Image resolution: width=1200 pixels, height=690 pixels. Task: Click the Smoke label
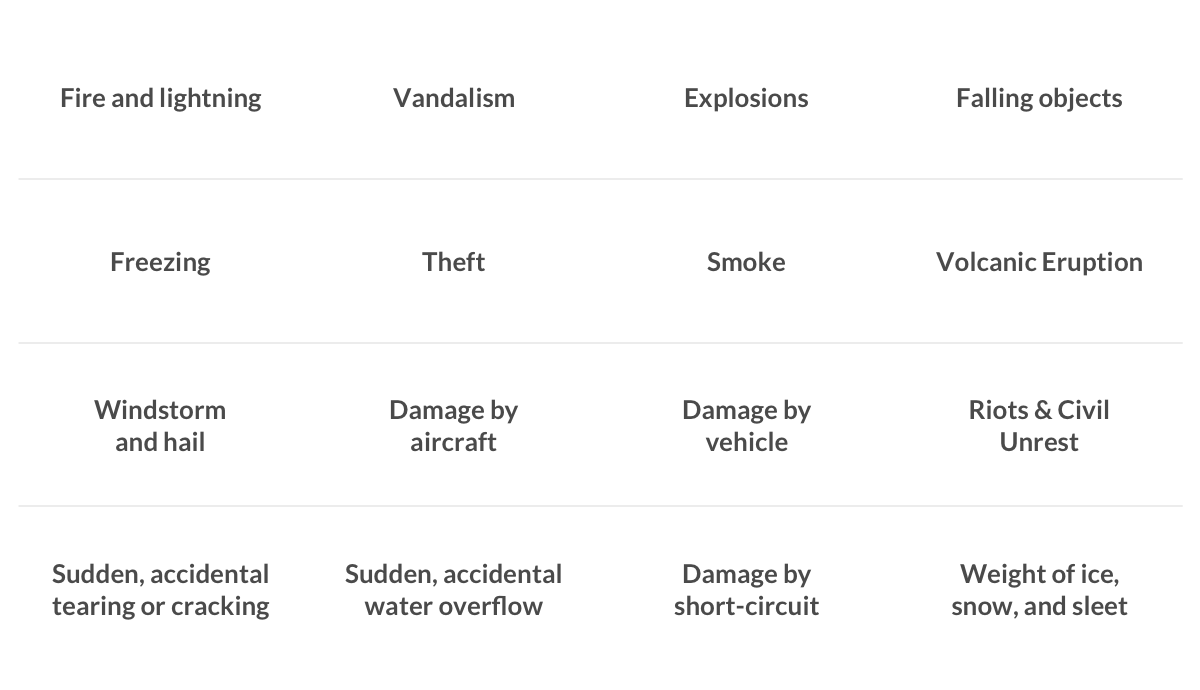coord(746,262)
